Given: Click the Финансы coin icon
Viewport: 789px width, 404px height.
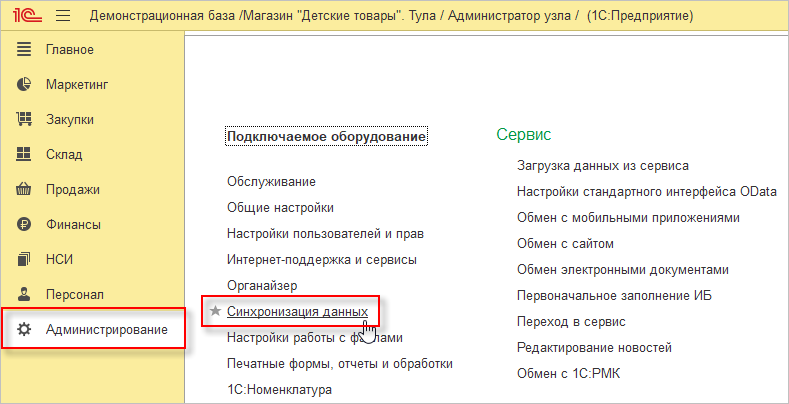Looking at the screenshot, I should click(x=25, y=225).
